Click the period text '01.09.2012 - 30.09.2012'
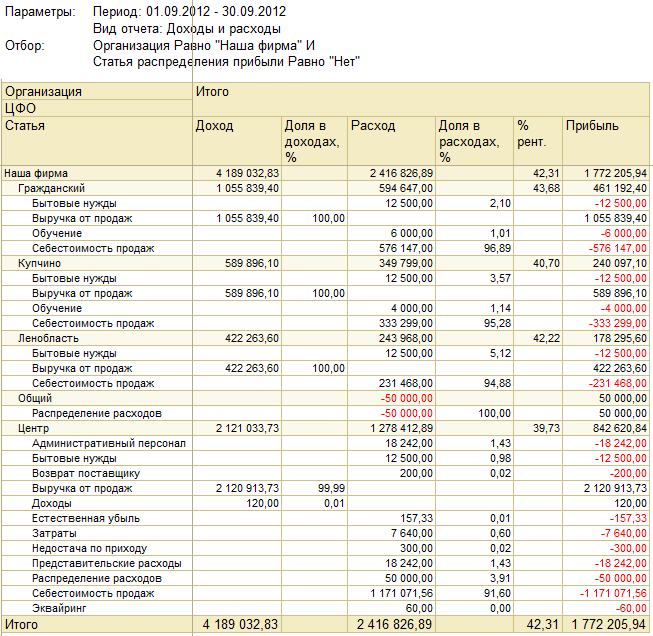This screenshot has width=653, height=636. click(216, 11)
